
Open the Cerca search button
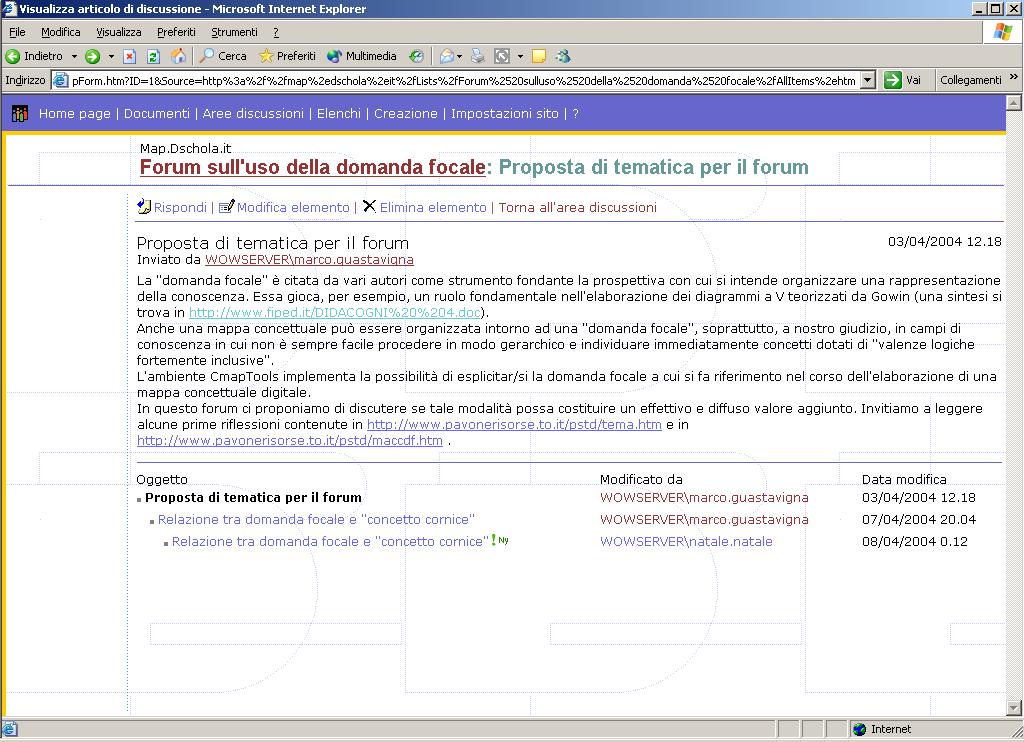[x=223, y=56]
